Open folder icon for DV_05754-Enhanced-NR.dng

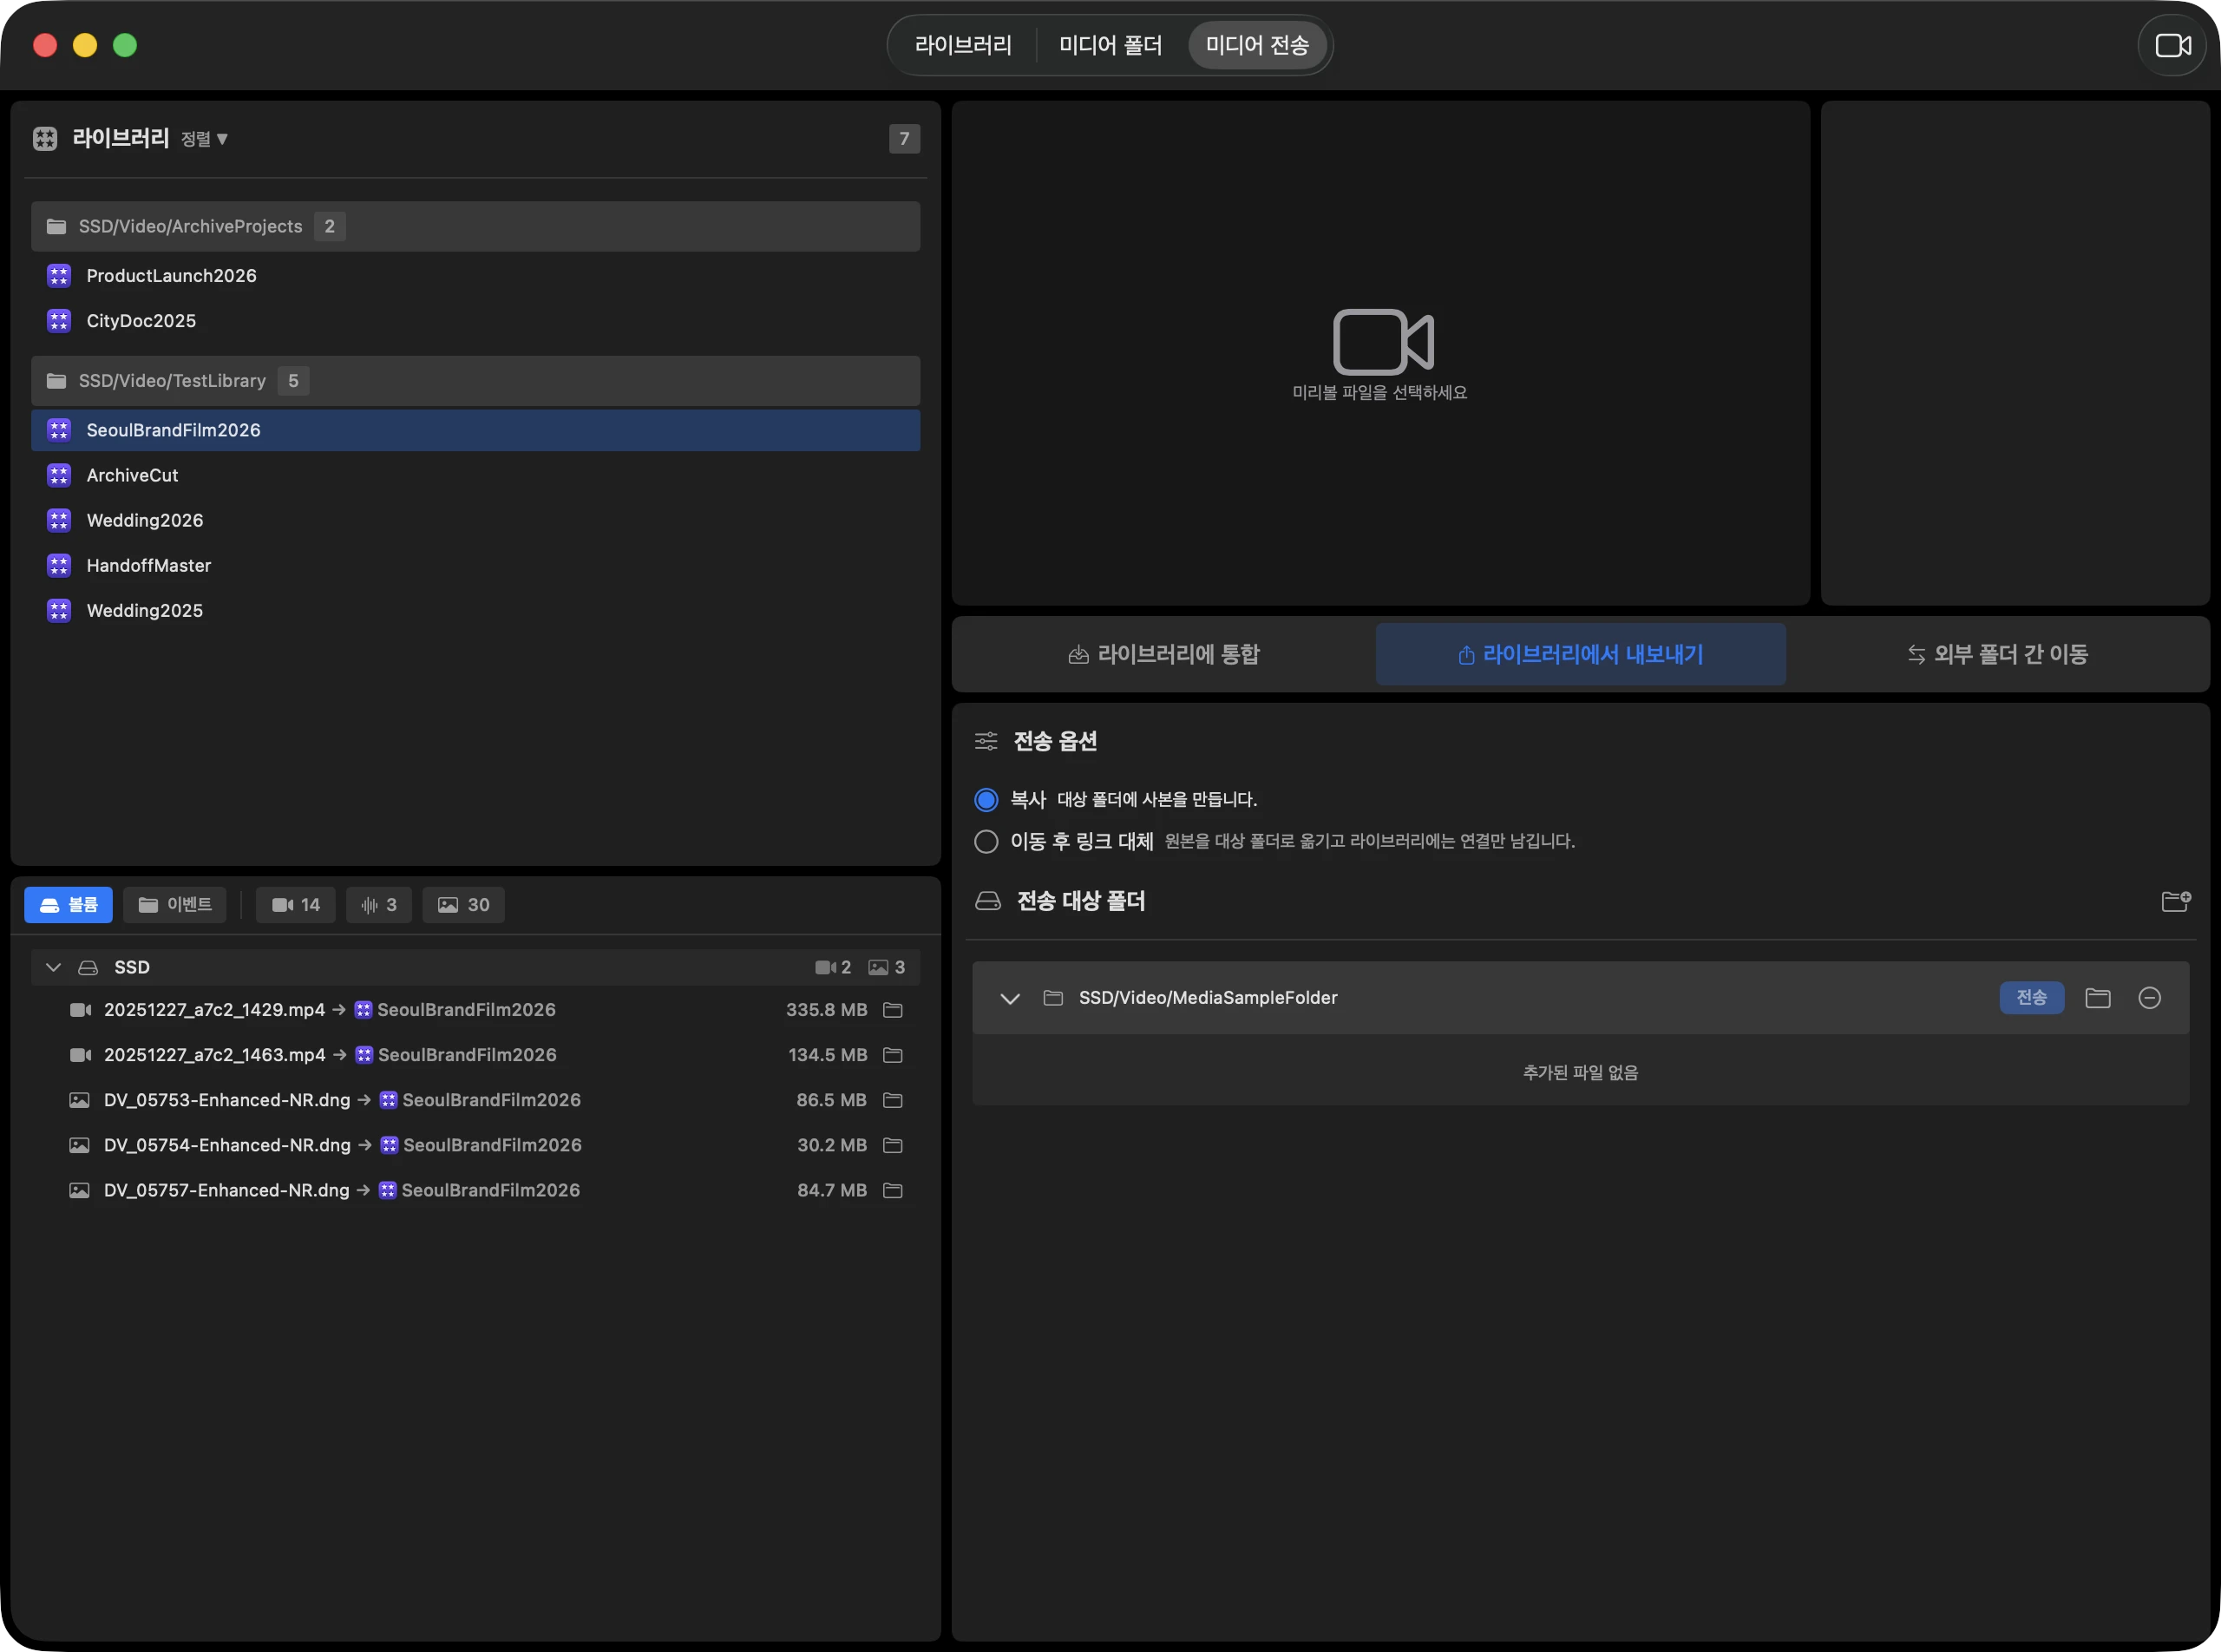click(x=893, y=1145)
